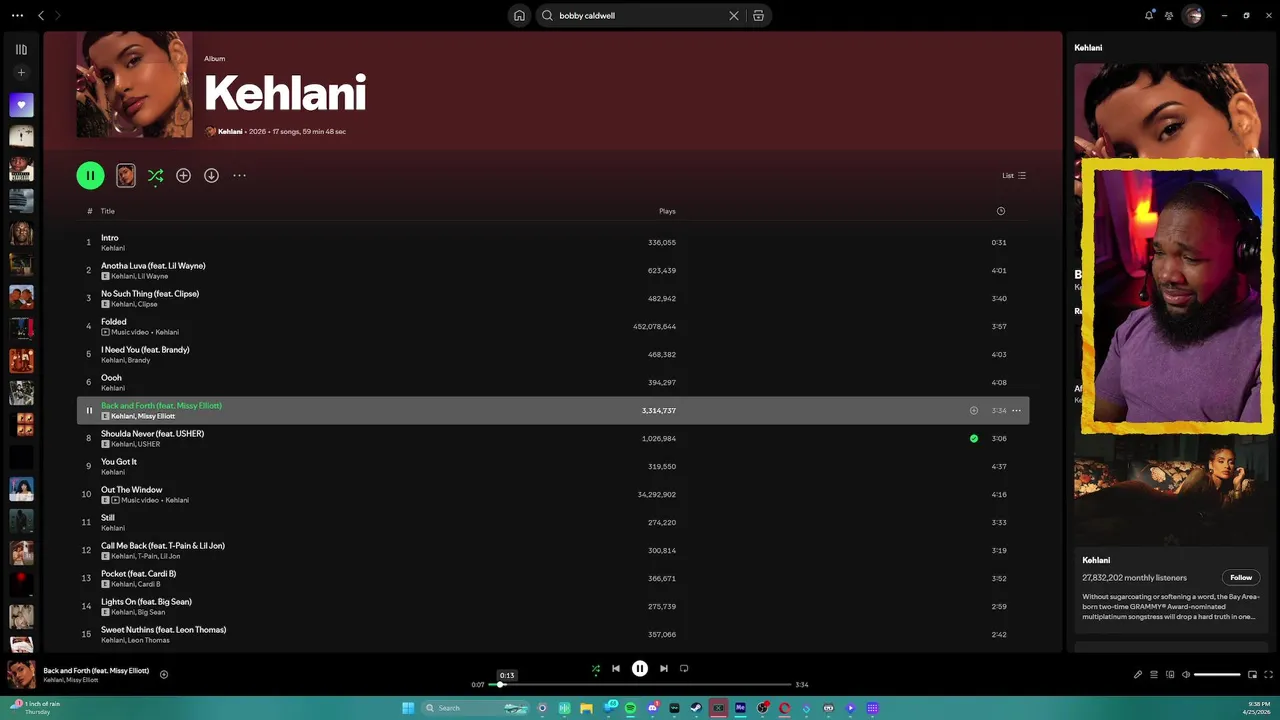This screenshot has height=720, width=1280.
Task: Navigate back with the left arrow
Action: [41, 15]
